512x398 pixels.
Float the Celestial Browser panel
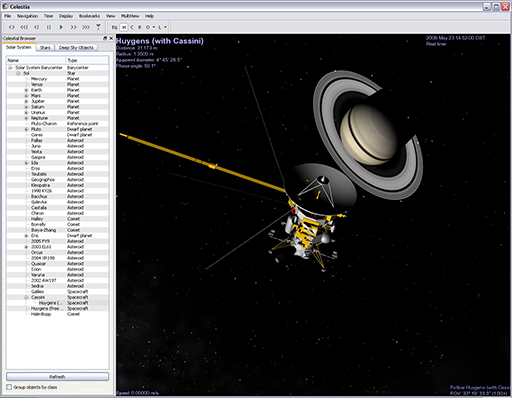(x=105, y=38)
